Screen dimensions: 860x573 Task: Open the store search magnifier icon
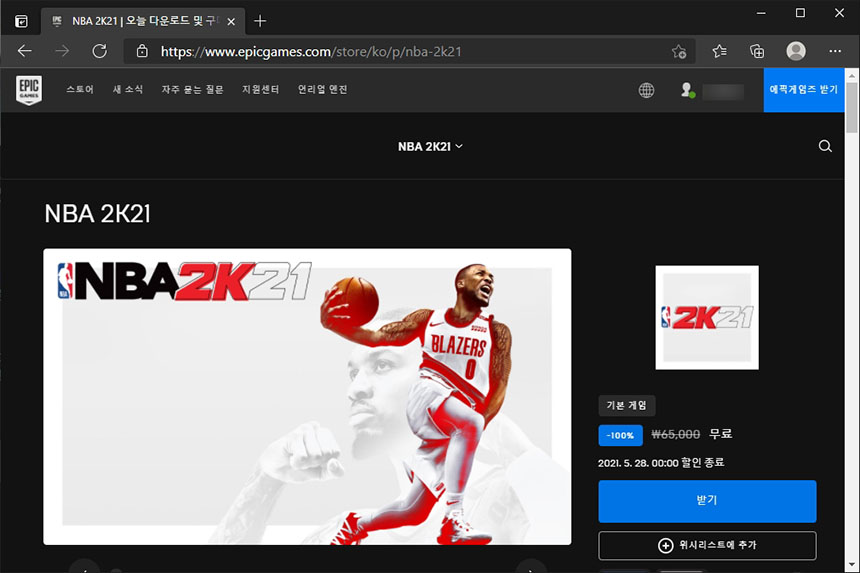click(825, 146)
